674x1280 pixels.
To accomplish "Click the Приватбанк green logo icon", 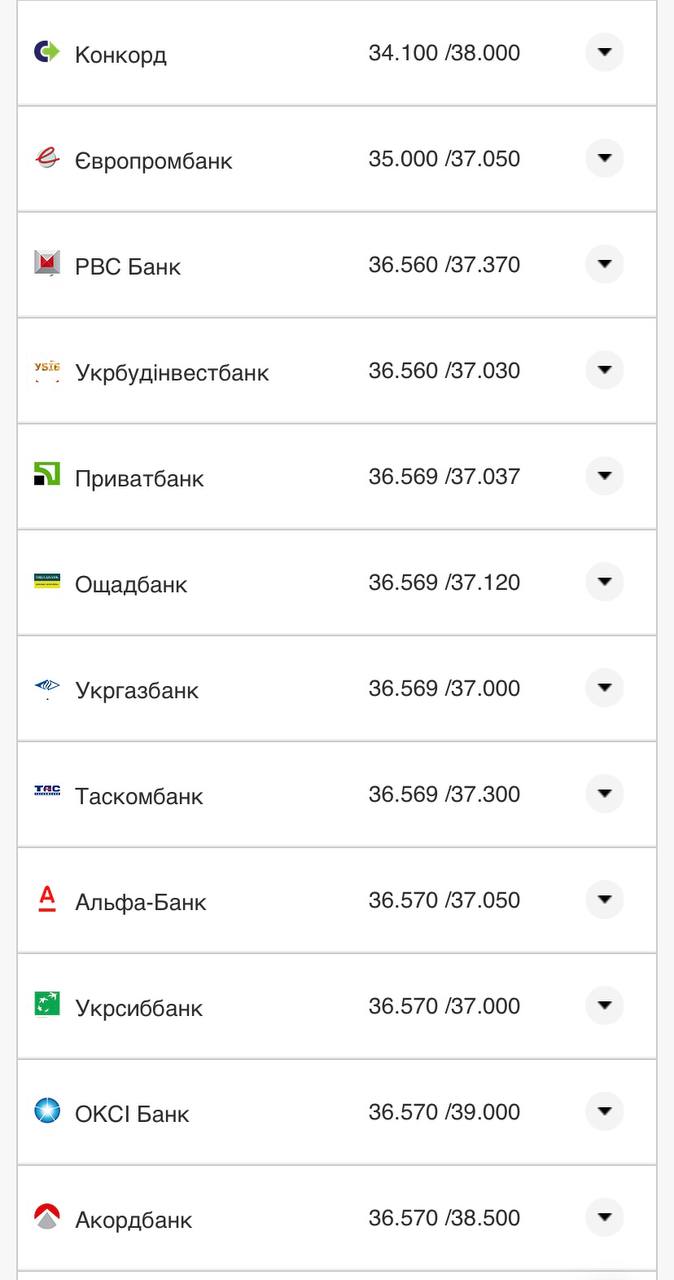I will coord(47,475).
